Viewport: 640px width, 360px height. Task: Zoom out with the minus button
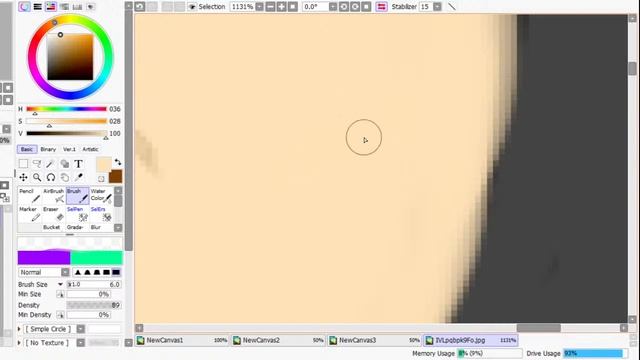[270, 7]
